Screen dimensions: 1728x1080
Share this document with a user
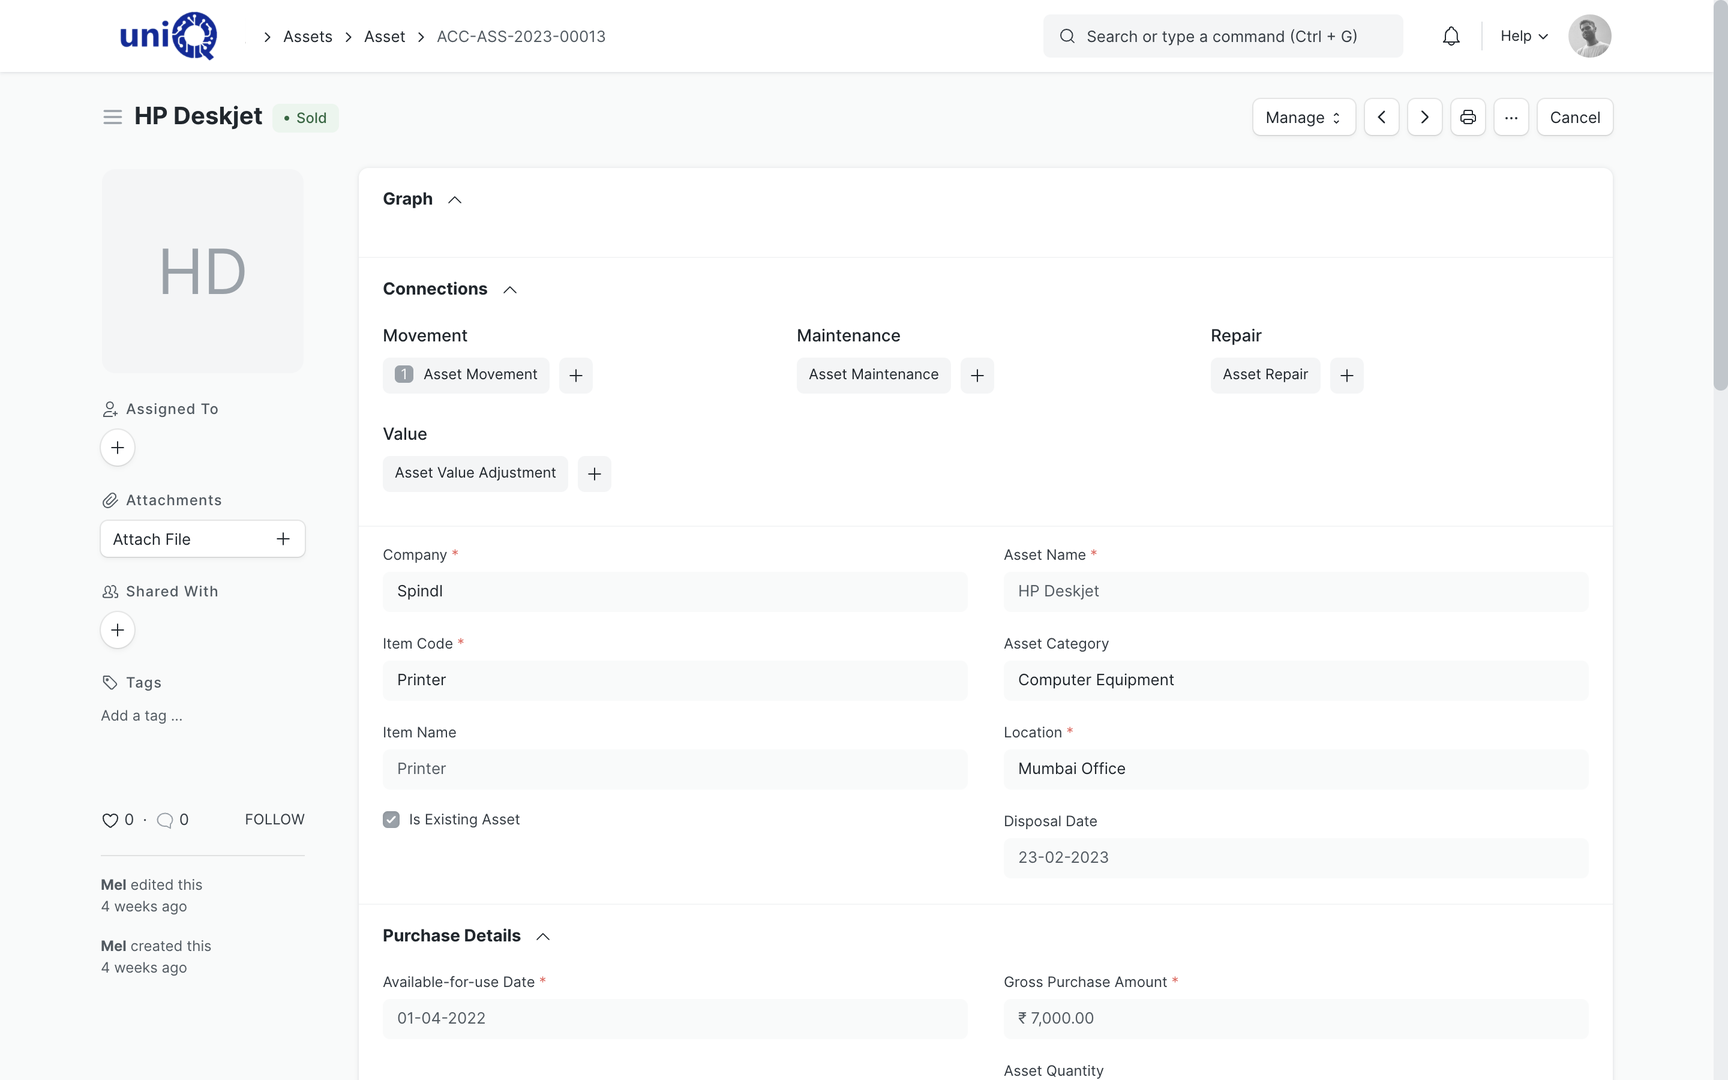117,630
